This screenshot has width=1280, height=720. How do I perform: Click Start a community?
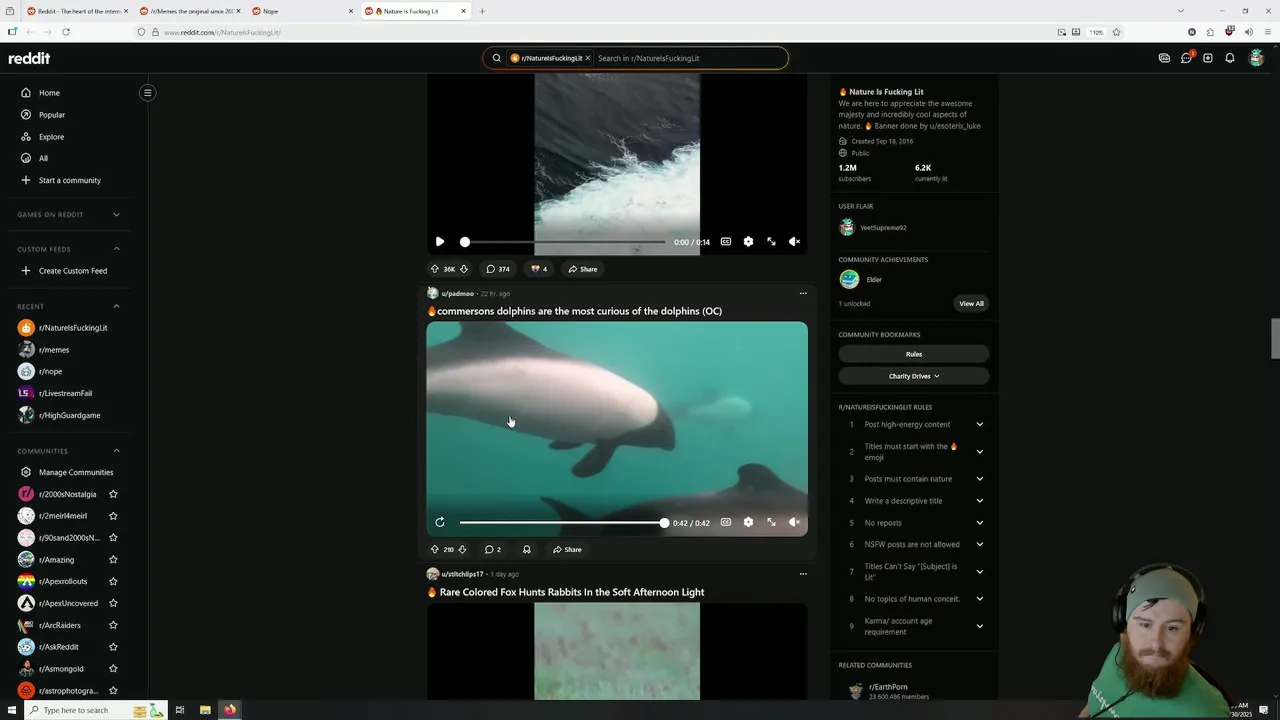(70, 180)
